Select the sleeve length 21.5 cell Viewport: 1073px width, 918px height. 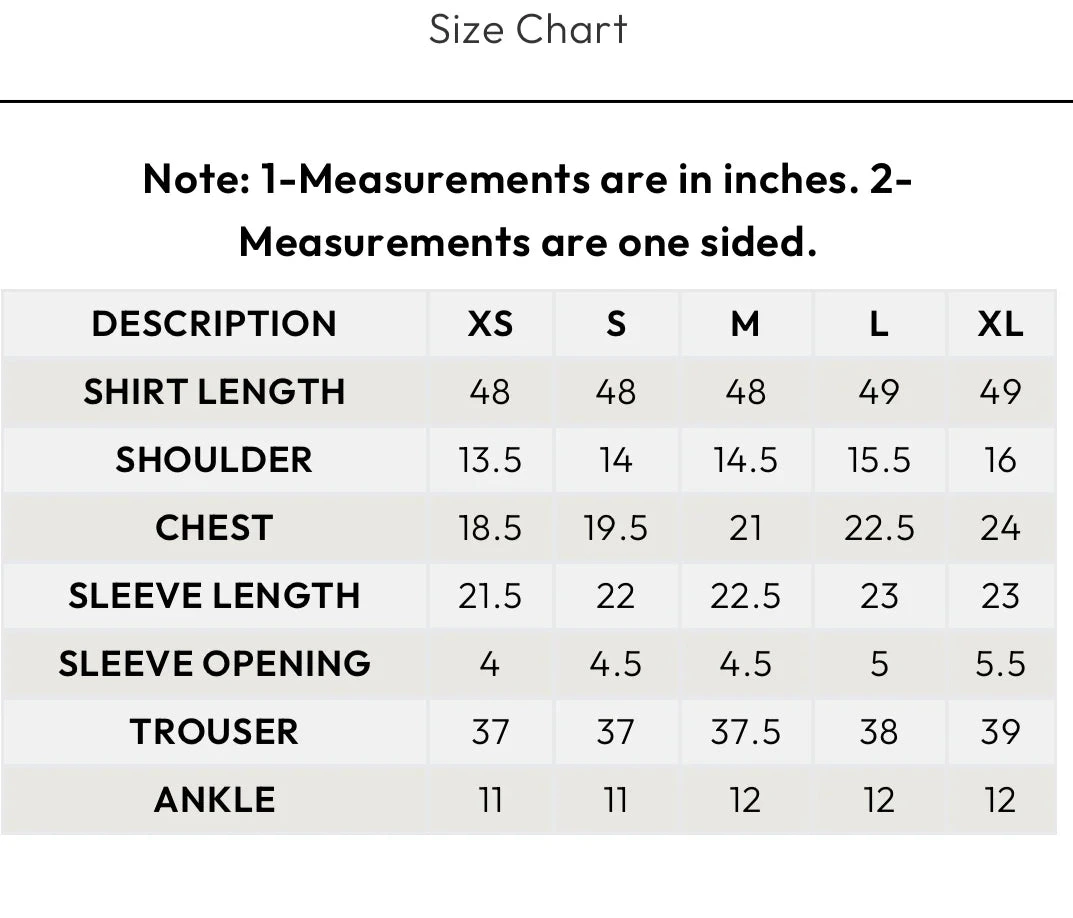tap(490, 596)
